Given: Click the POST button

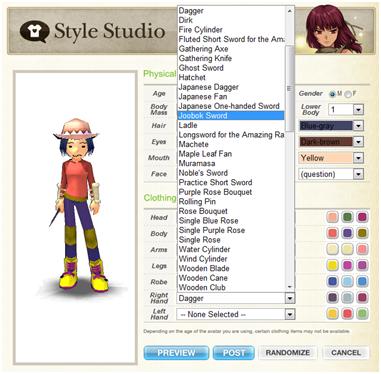Looking at the screenshot, I should (234, 353).
